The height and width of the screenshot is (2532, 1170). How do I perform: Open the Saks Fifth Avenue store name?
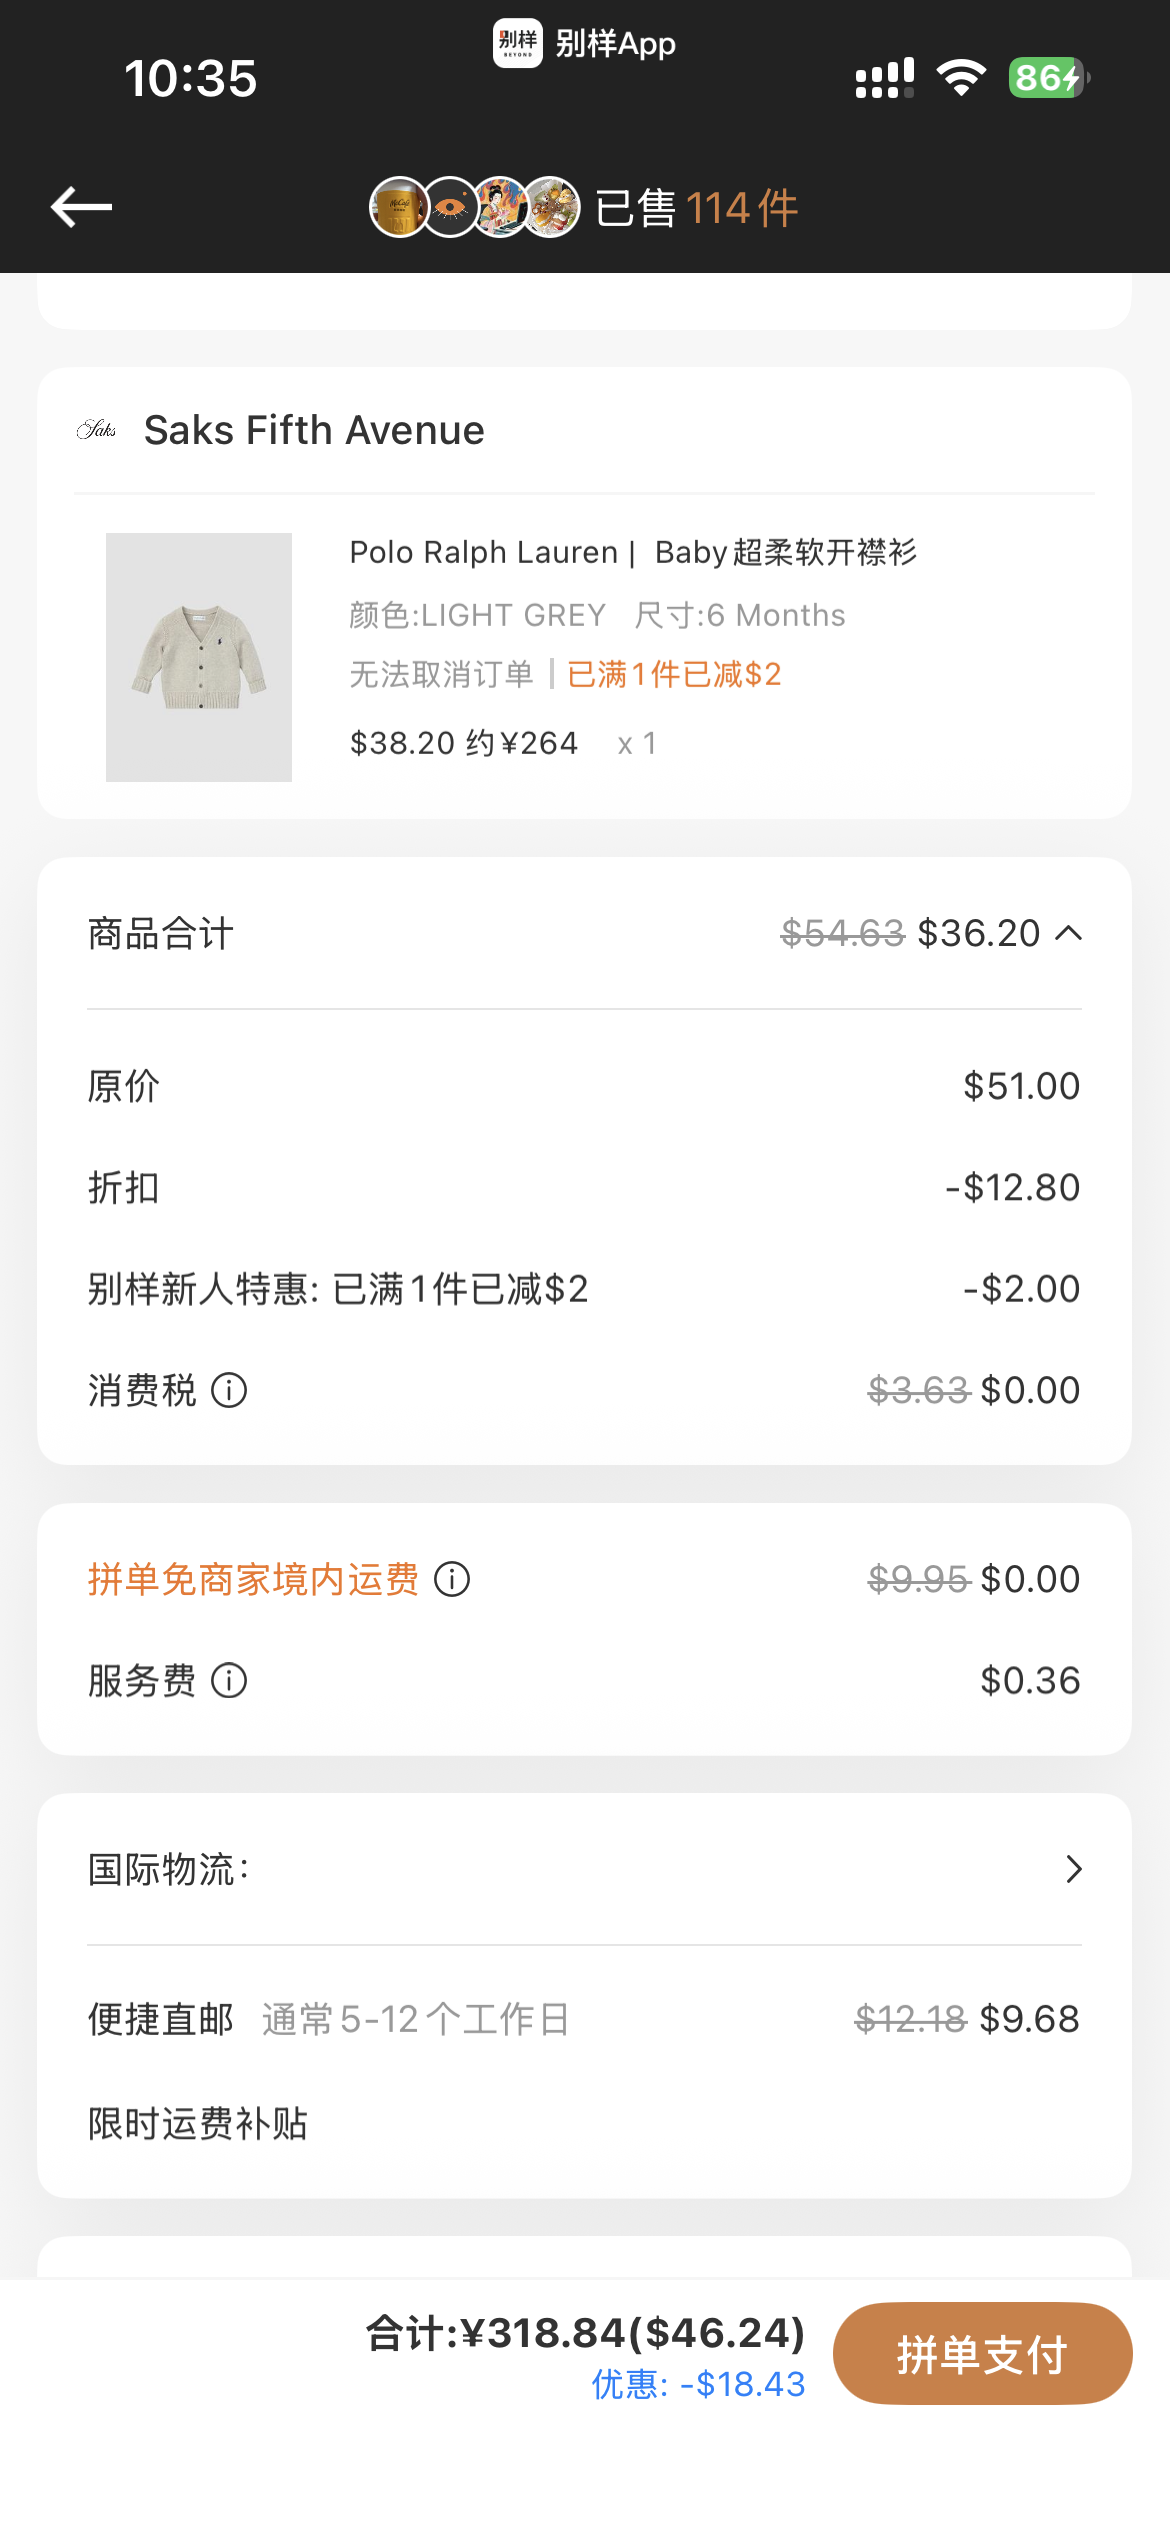click(314, 430)
